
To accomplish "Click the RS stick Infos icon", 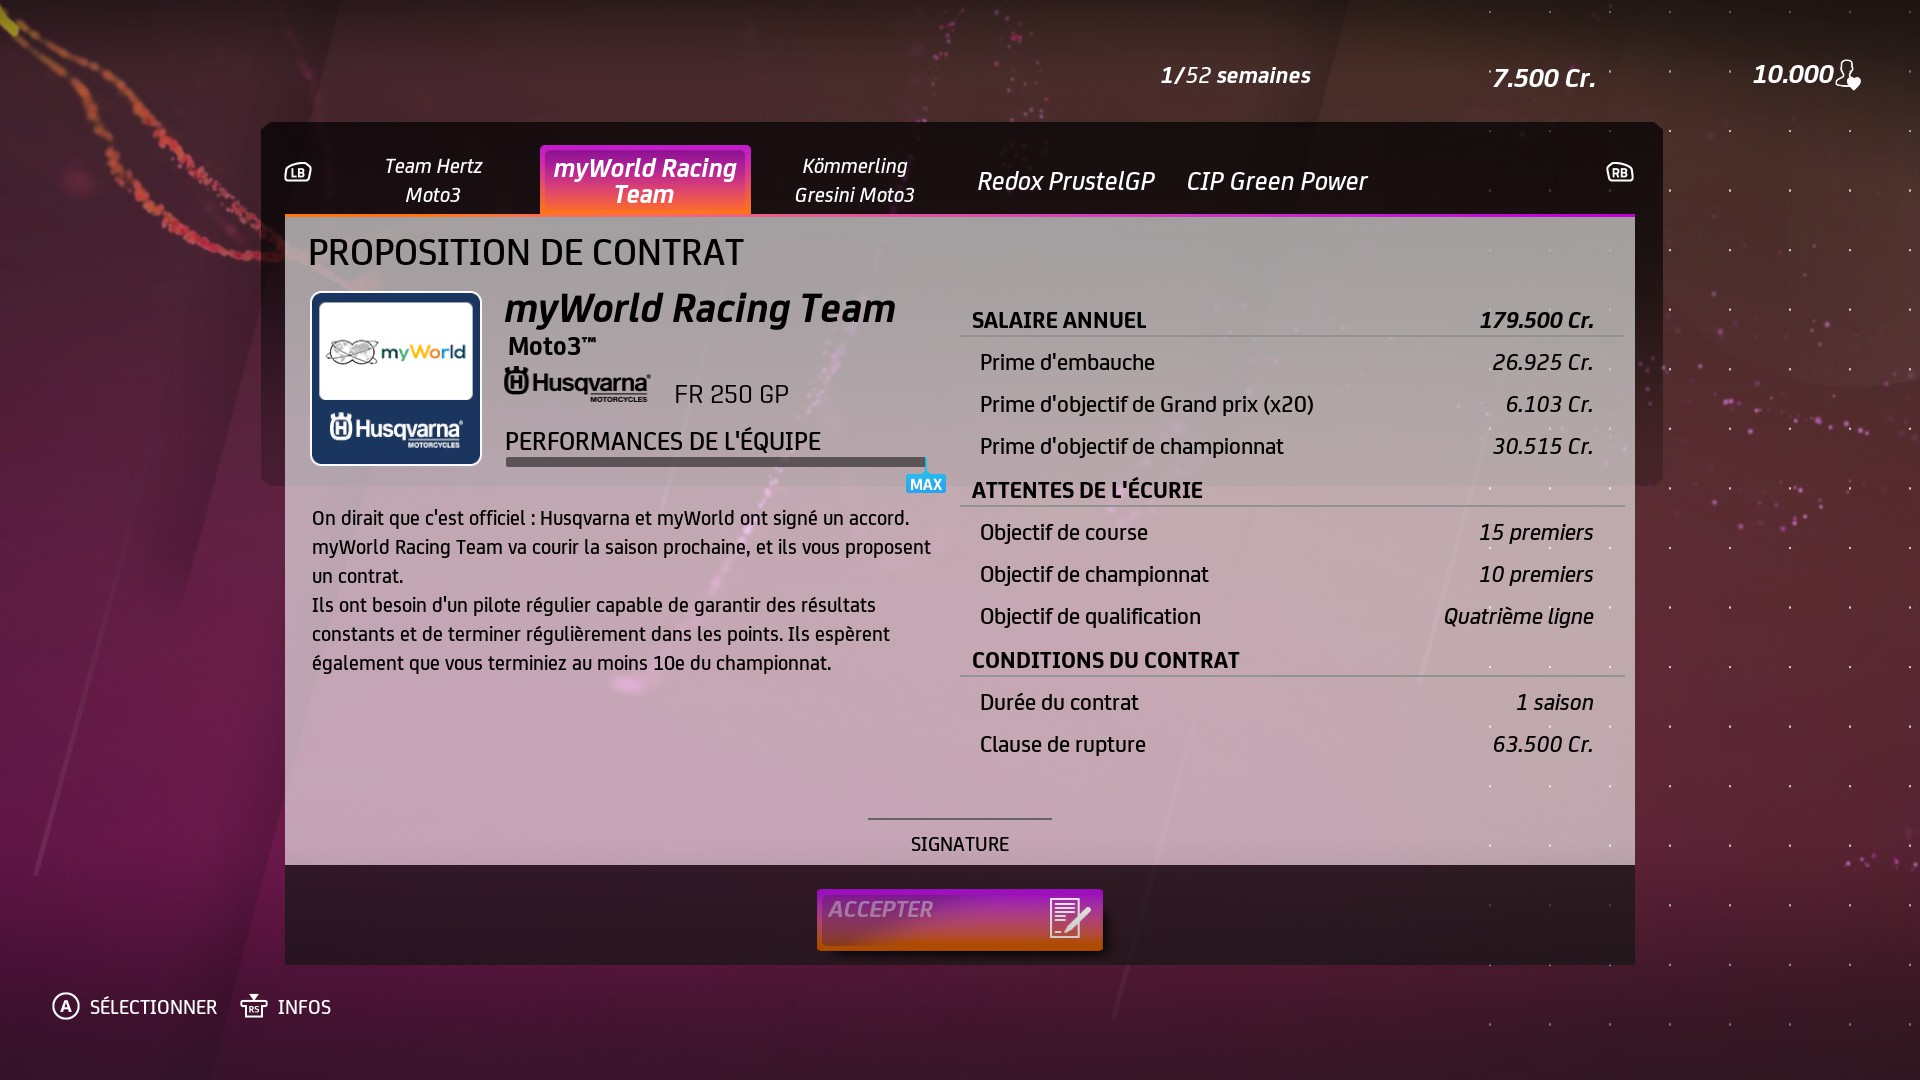I will (x=254, y=1006).
